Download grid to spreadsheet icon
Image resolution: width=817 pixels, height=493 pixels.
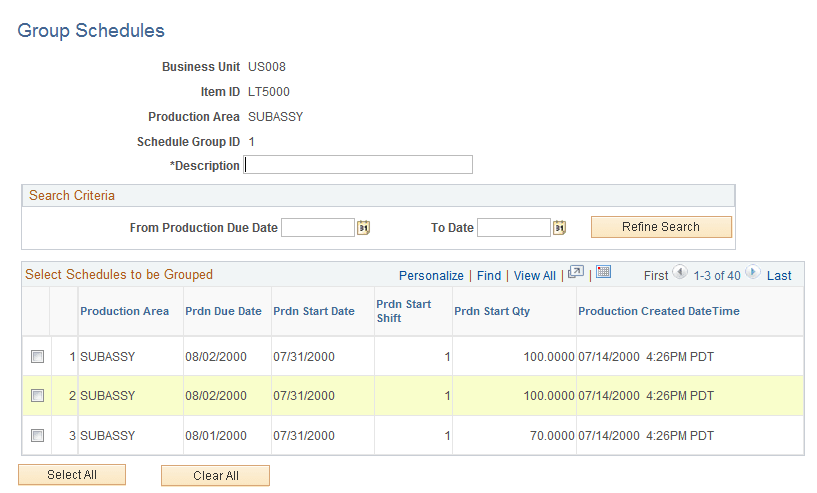point(603,272)
